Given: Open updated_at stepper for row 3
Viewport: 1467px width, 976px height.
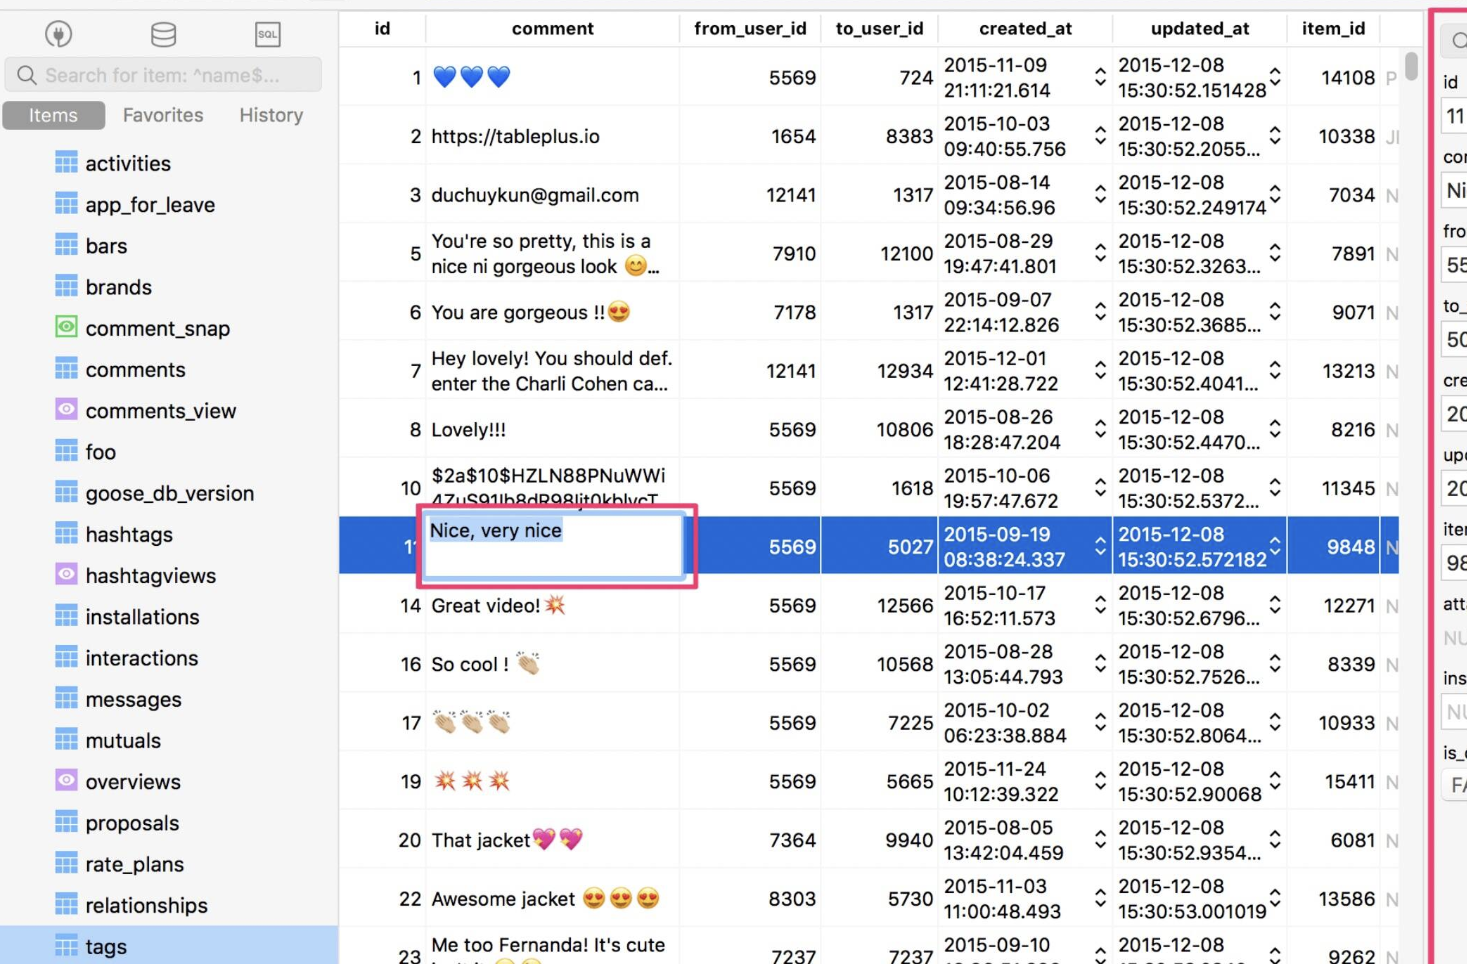Looking at the screenshot, I should pos(1275,195).
